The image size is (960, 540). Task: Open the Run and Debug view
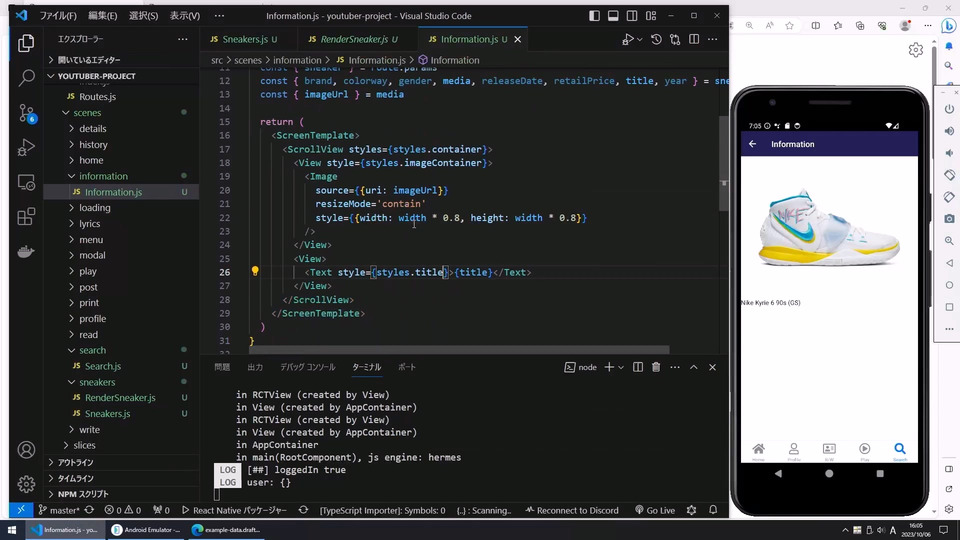(27, 148)
